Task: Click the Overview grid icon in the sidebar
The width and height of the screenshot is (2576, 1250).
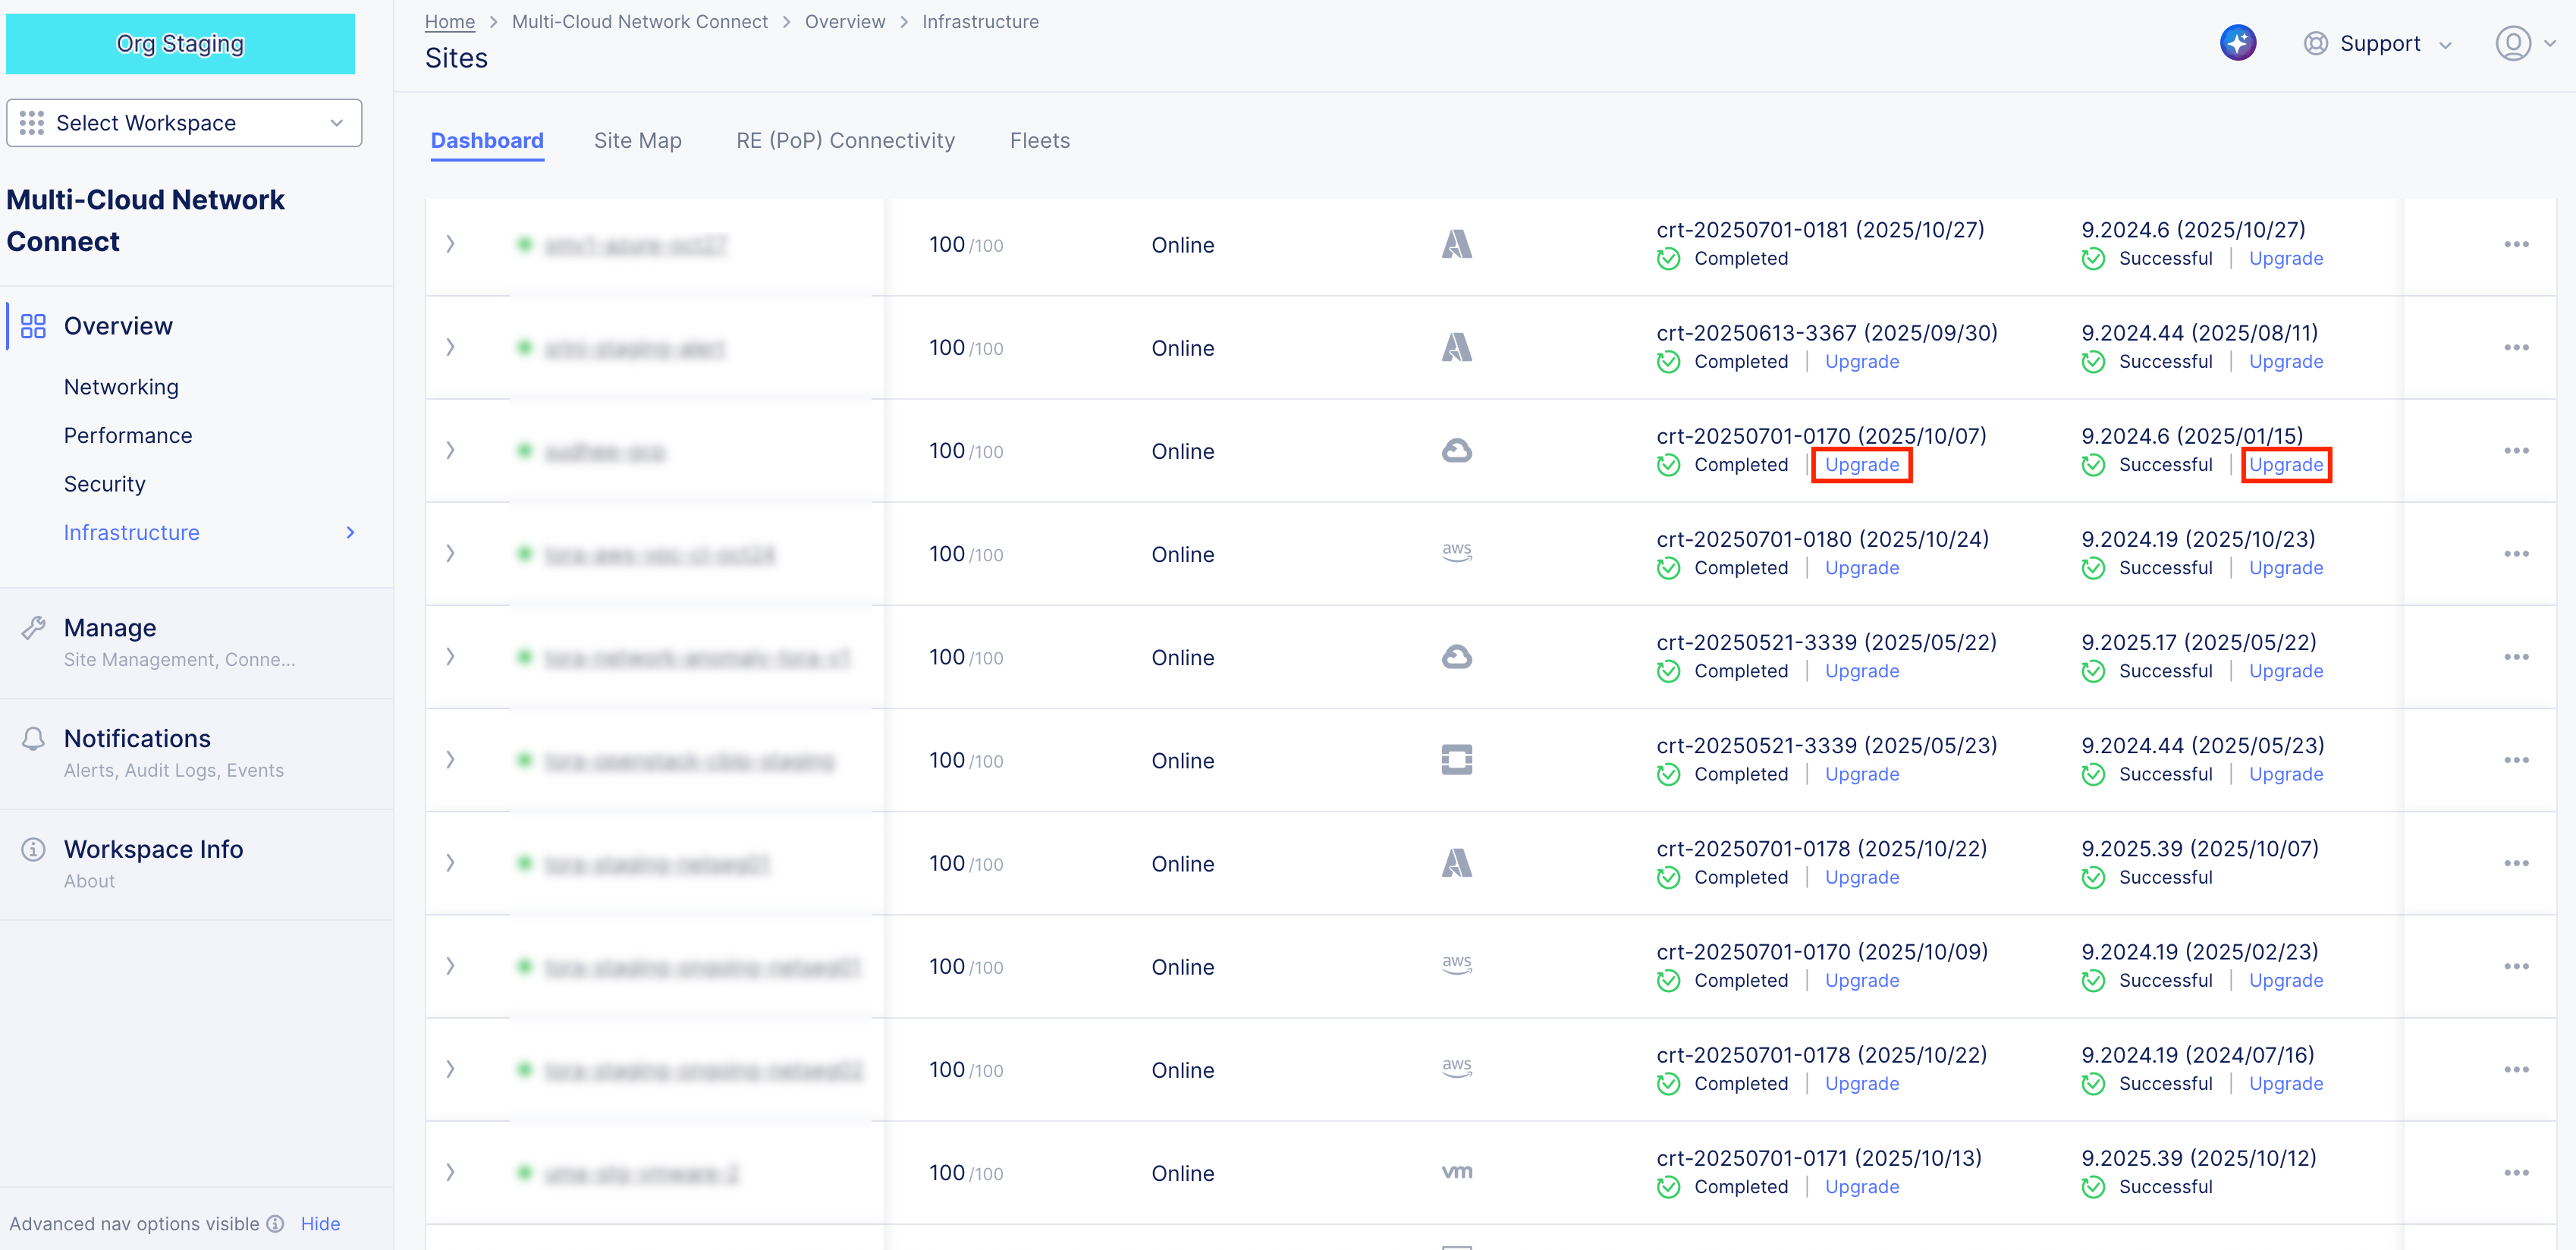Action: 33,326
